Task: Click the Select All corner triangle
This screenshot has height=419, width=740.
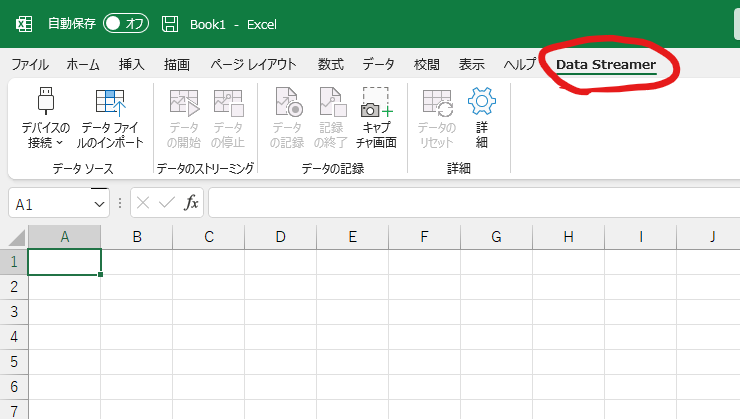Action: click(14, 238)
